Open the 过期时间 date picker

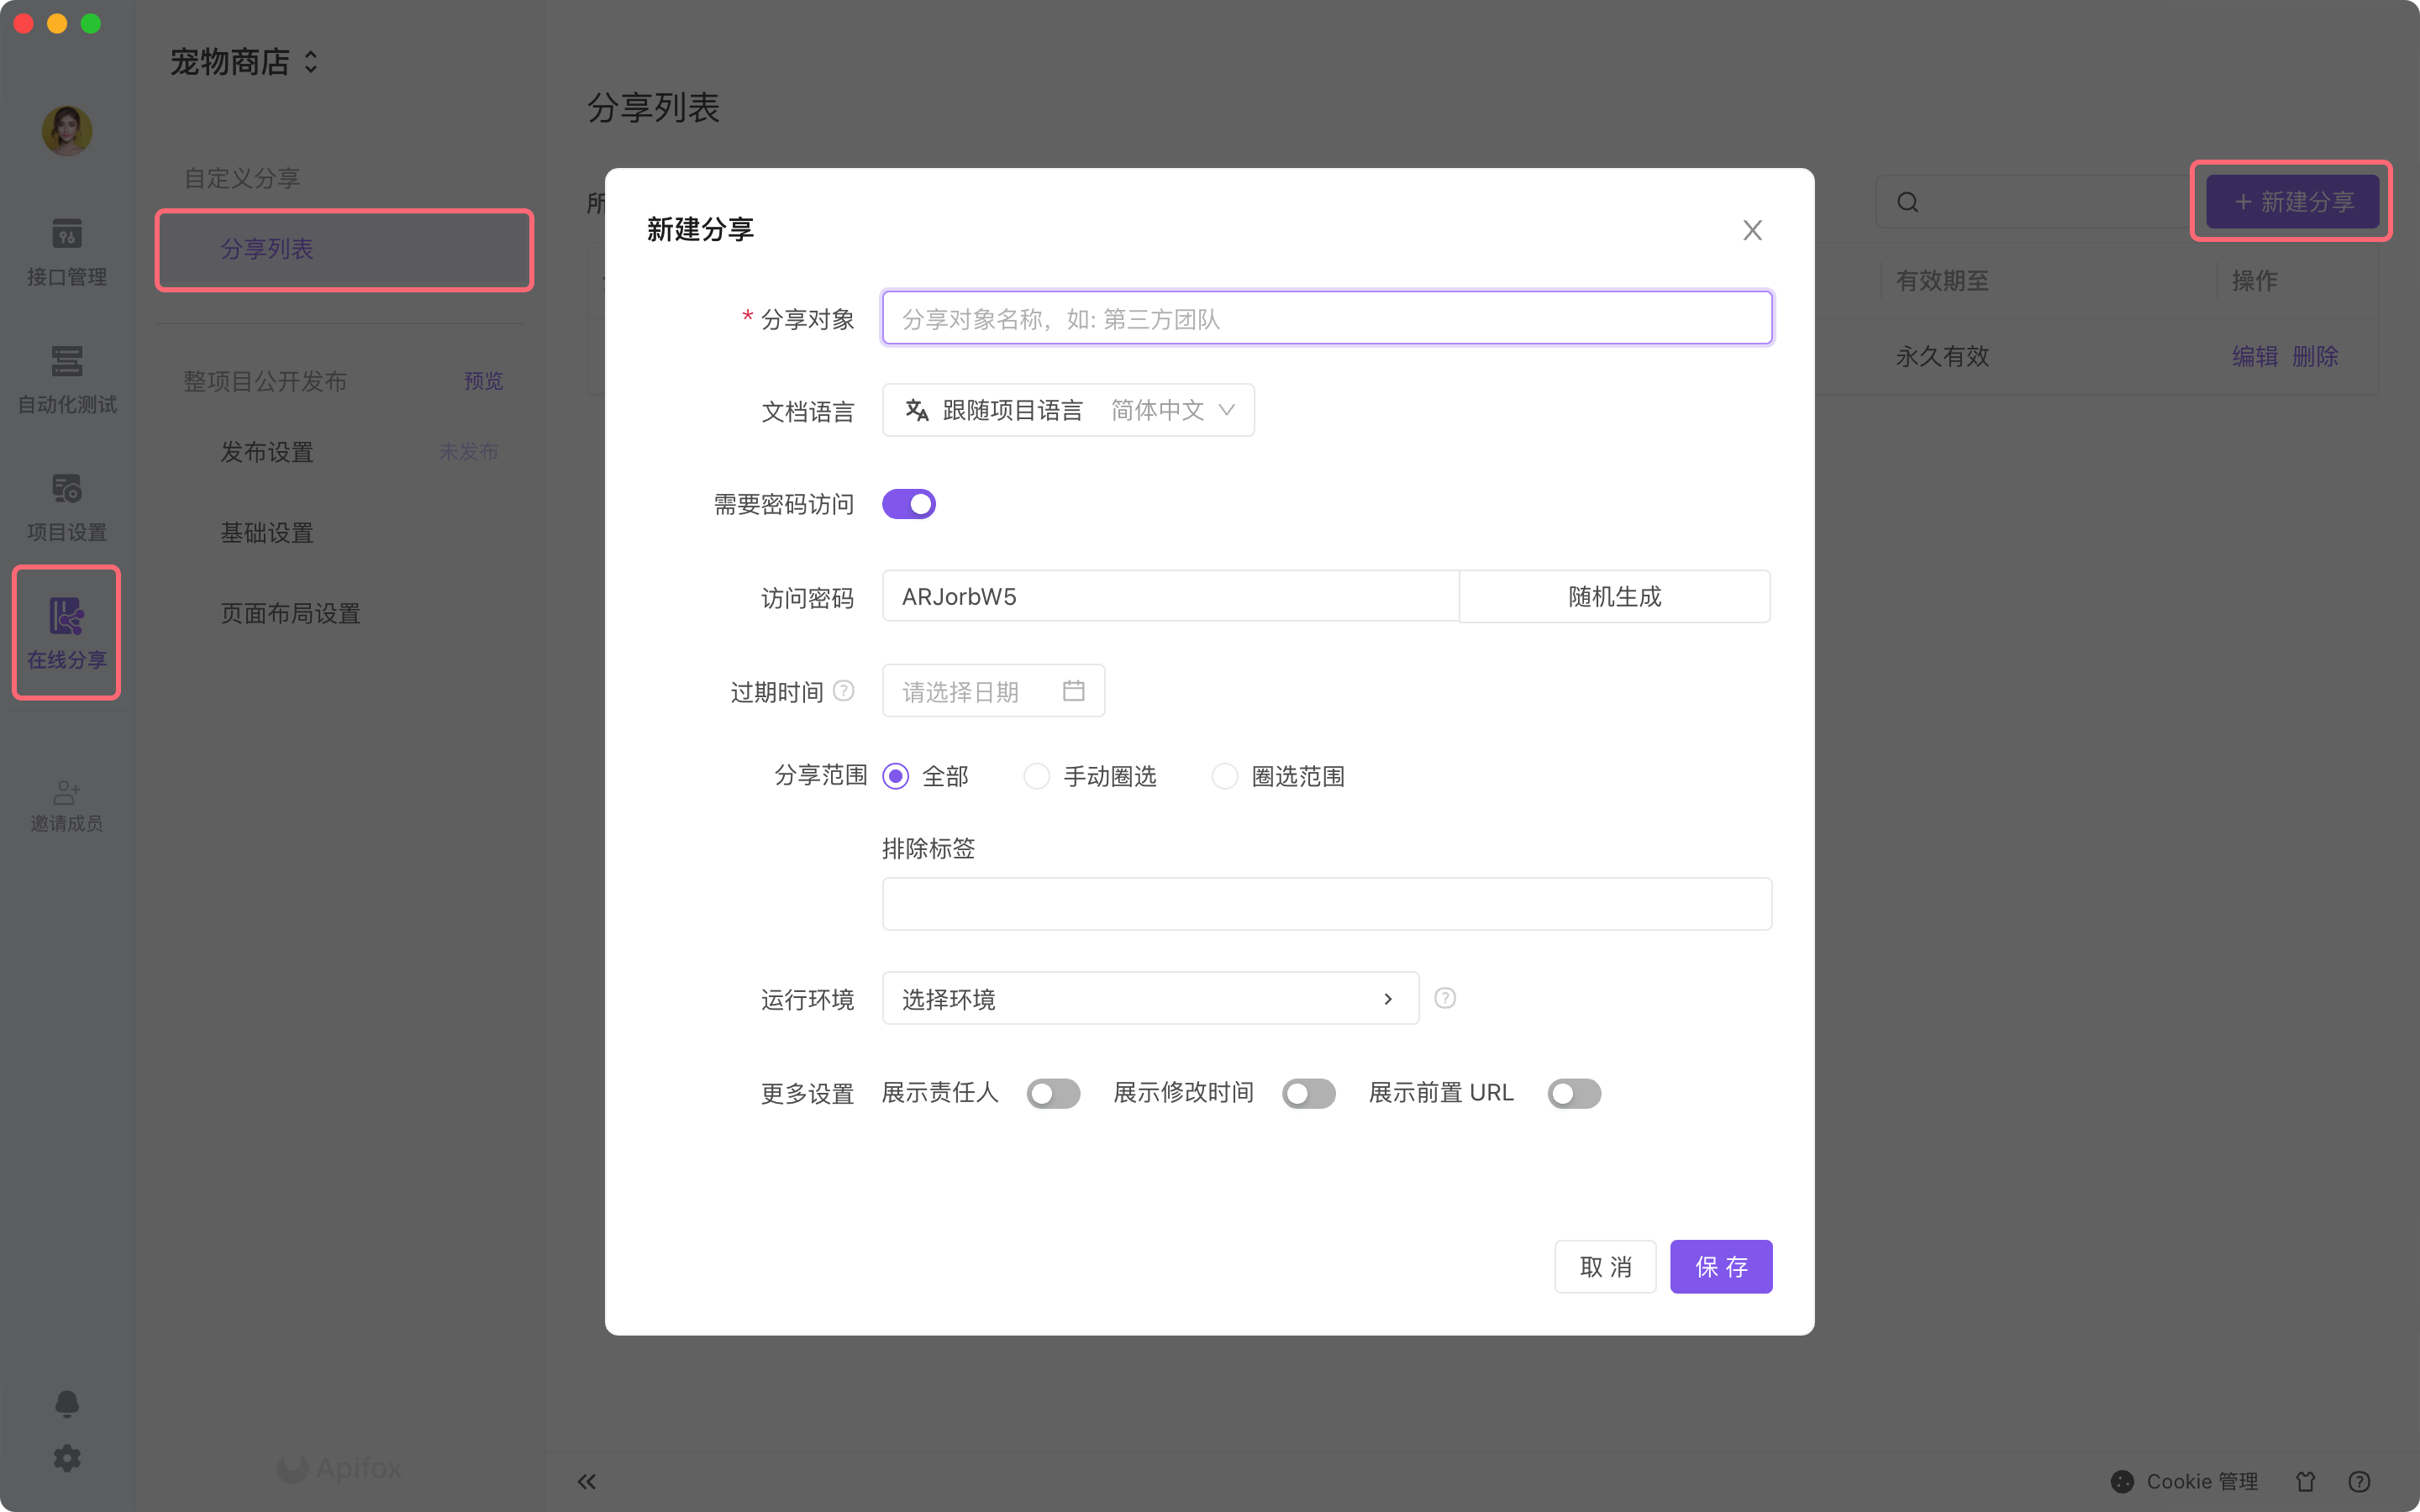(x=992, y=691)
